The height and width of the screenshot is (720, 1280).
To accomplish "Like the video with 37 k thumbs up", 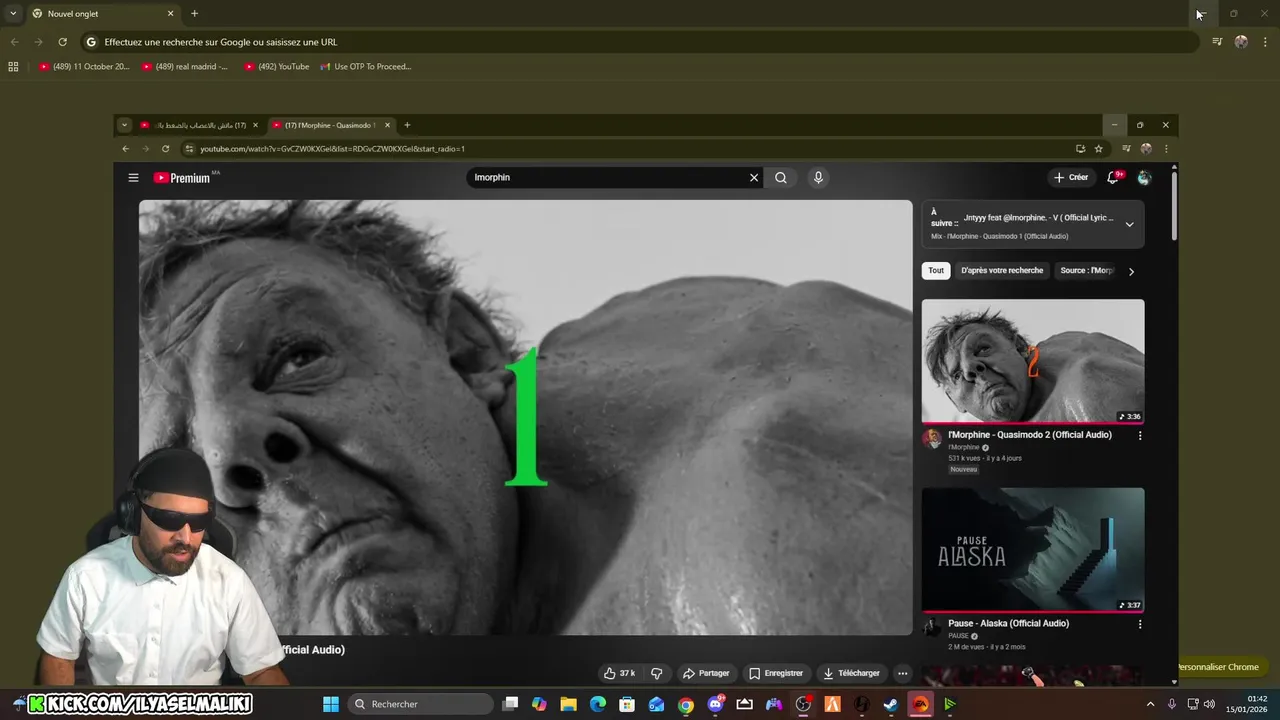I will click(x=619, y=673).
